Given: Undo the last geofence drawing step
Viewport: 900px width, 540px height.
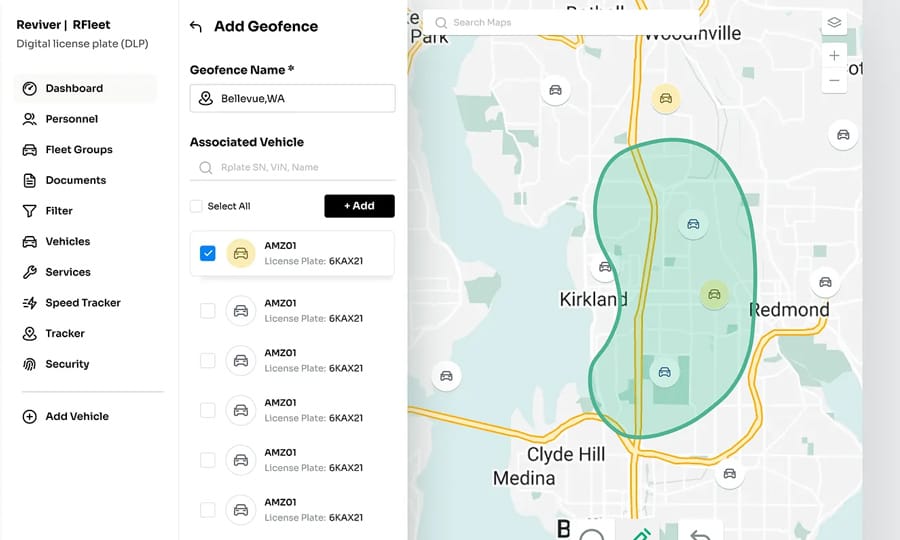Looking at the screenshot, I should [x=700, y=533].
